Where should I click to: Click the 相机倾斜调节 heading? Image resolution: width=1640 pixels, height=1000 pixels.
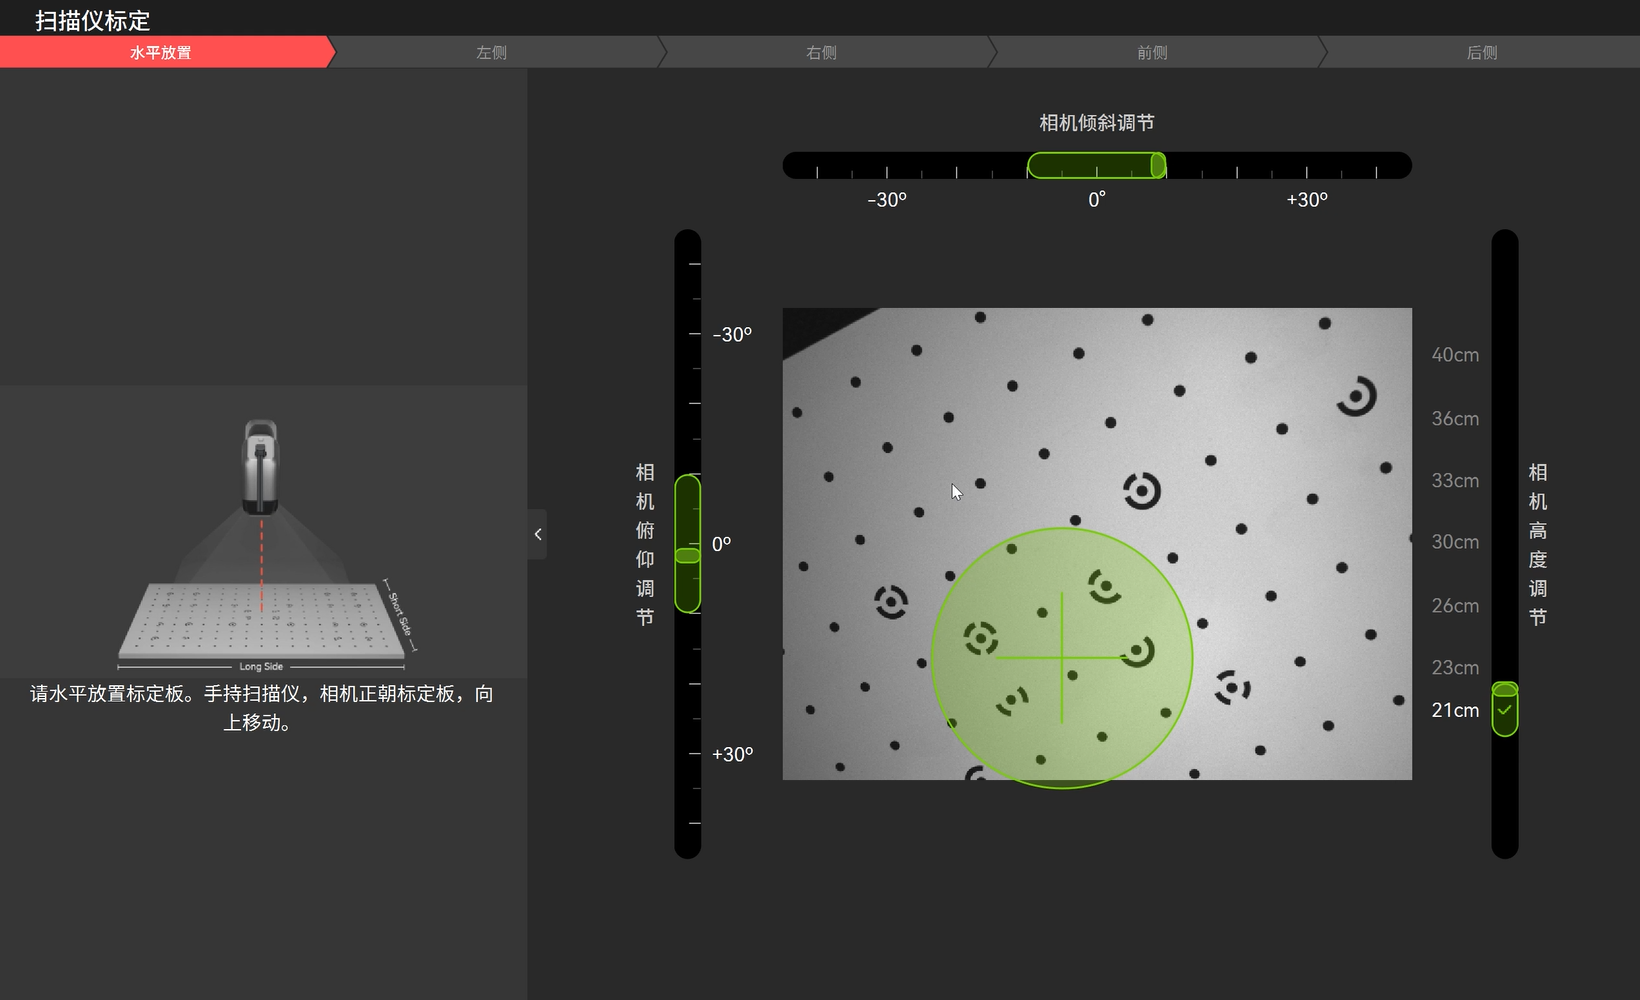point(1096,123)
